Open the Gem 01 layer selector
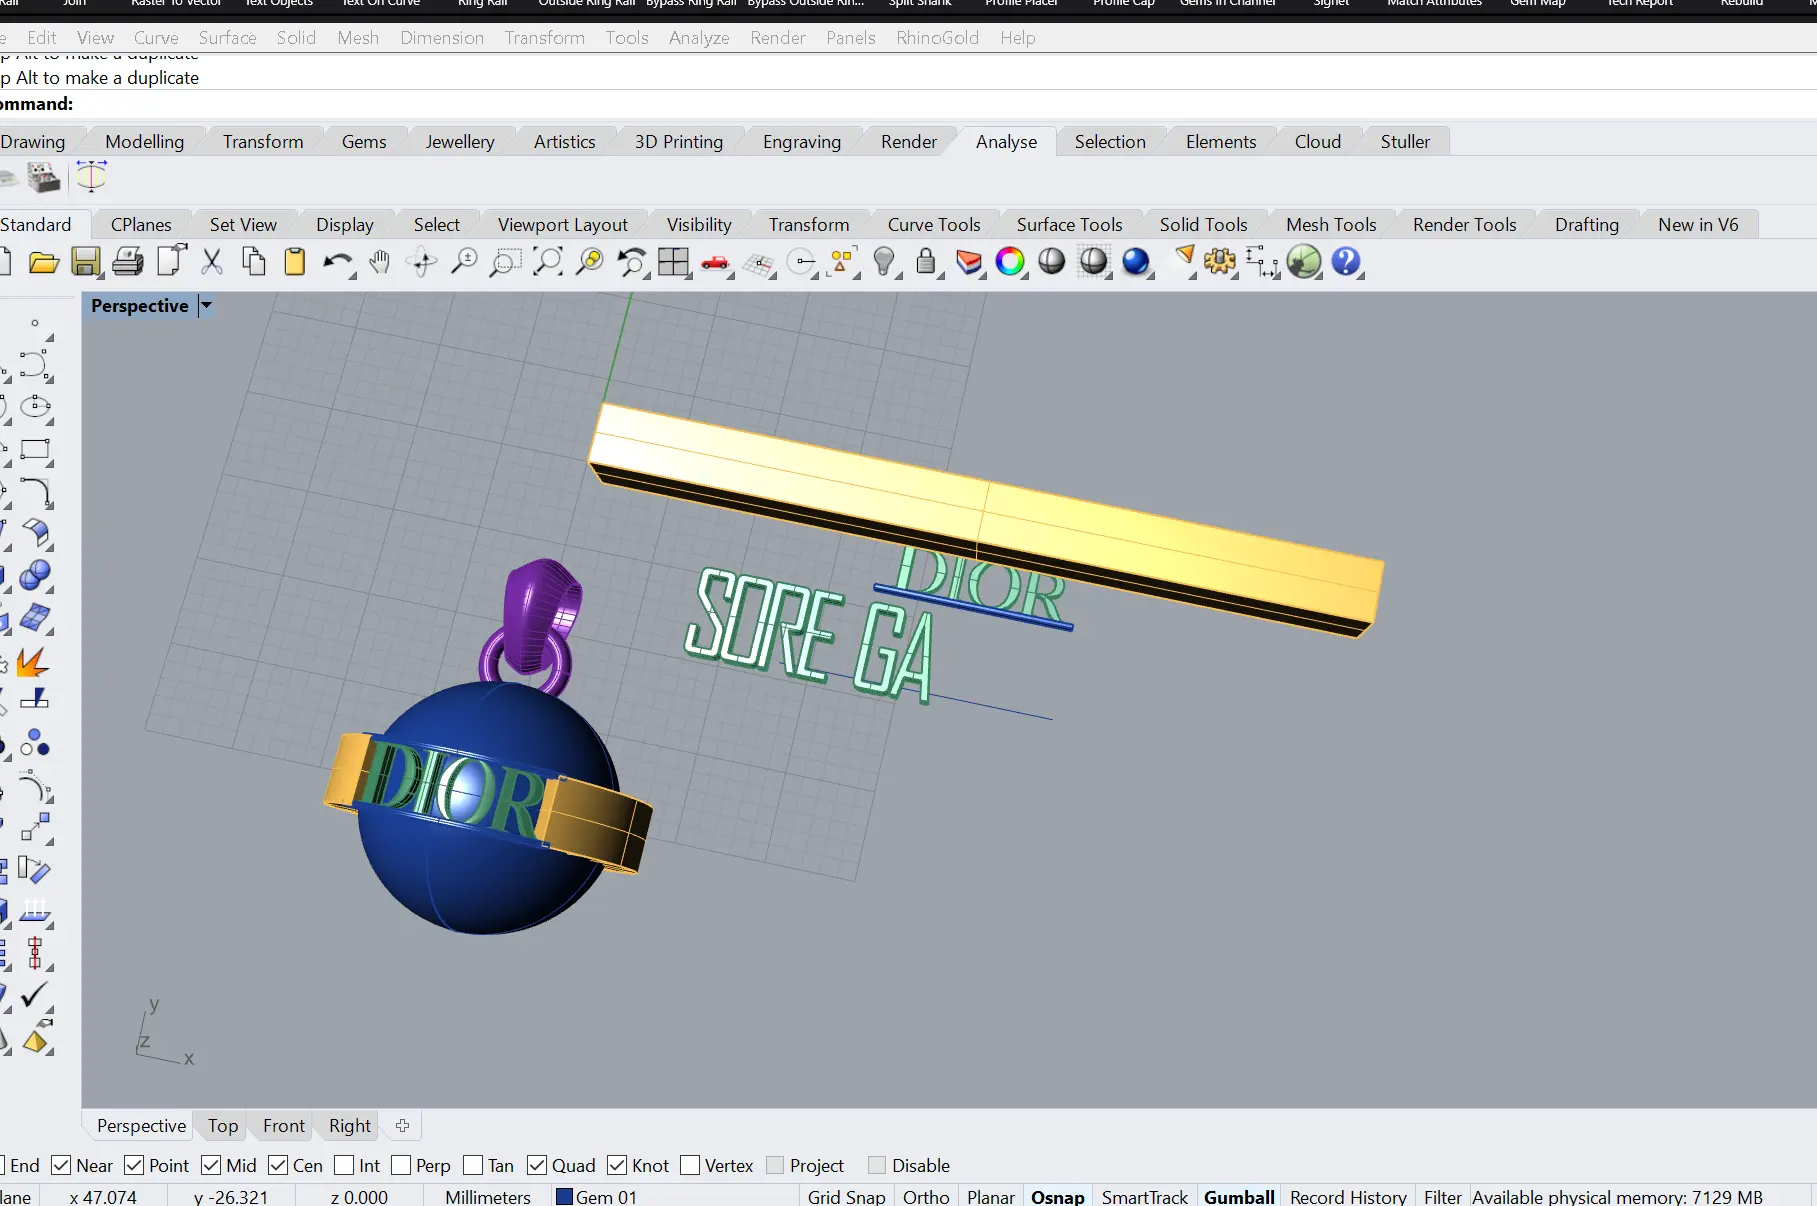Viewport: 1817px width, 1206px height. [596, 1197]
